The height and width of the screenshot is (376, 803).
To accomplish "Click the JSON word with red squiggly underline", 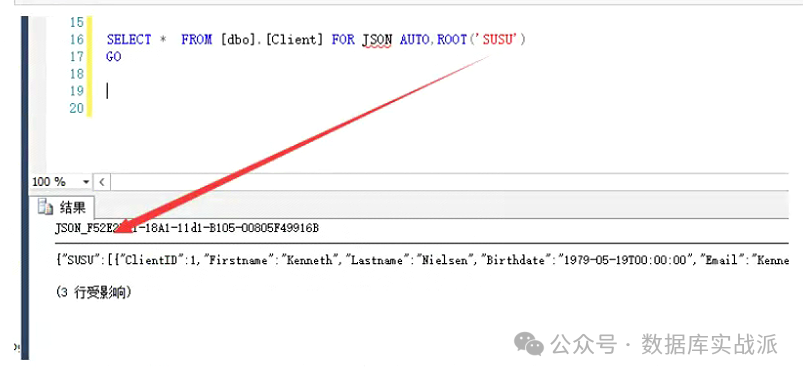I will [x=377, y=39].
